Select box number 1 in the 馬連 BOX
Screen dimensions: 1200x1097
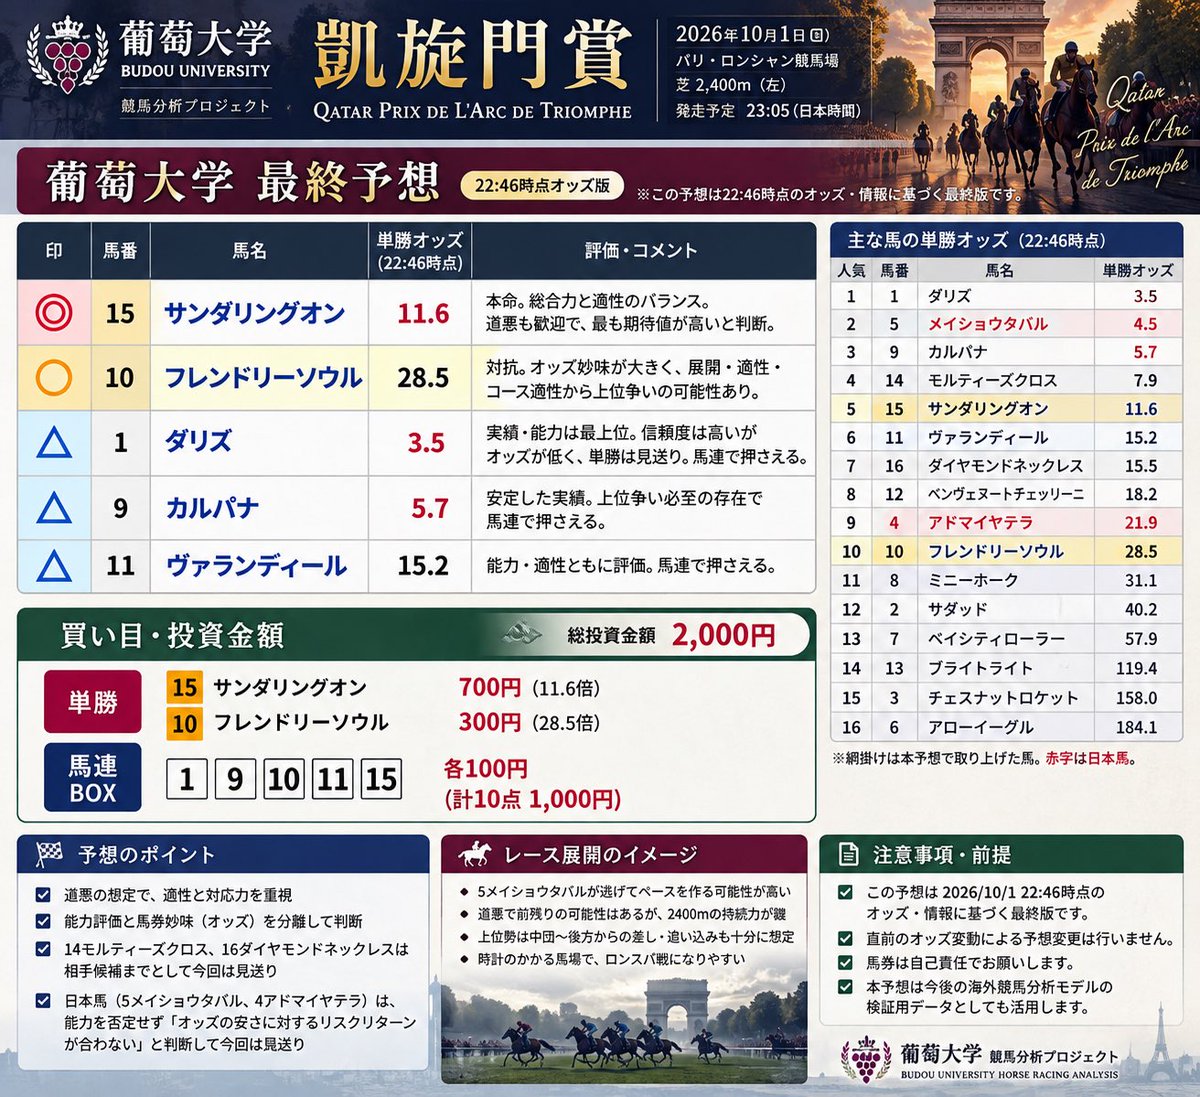coord(187,779)
